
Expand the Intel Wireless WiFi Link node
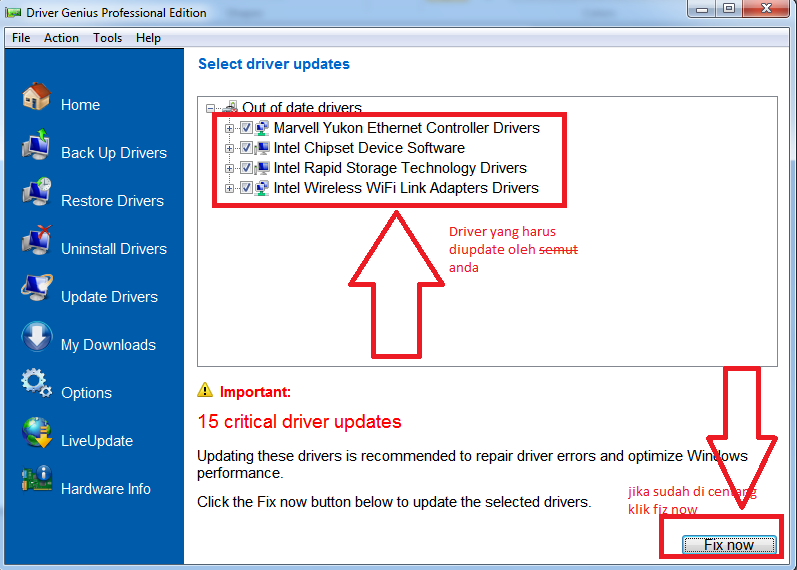(229, 189)
